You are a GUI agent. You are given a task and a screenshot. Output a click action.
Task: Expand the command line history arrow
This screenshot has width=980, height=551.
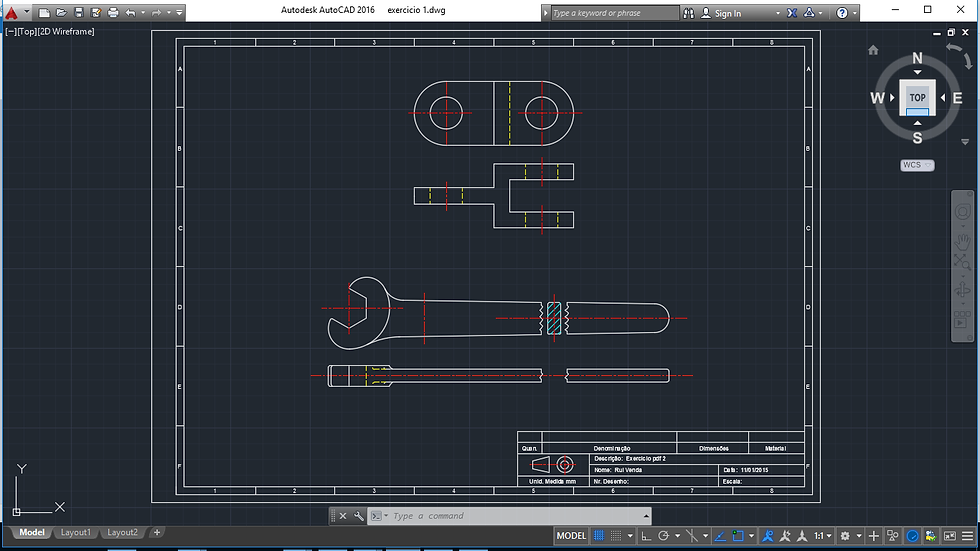pos(646,516)
